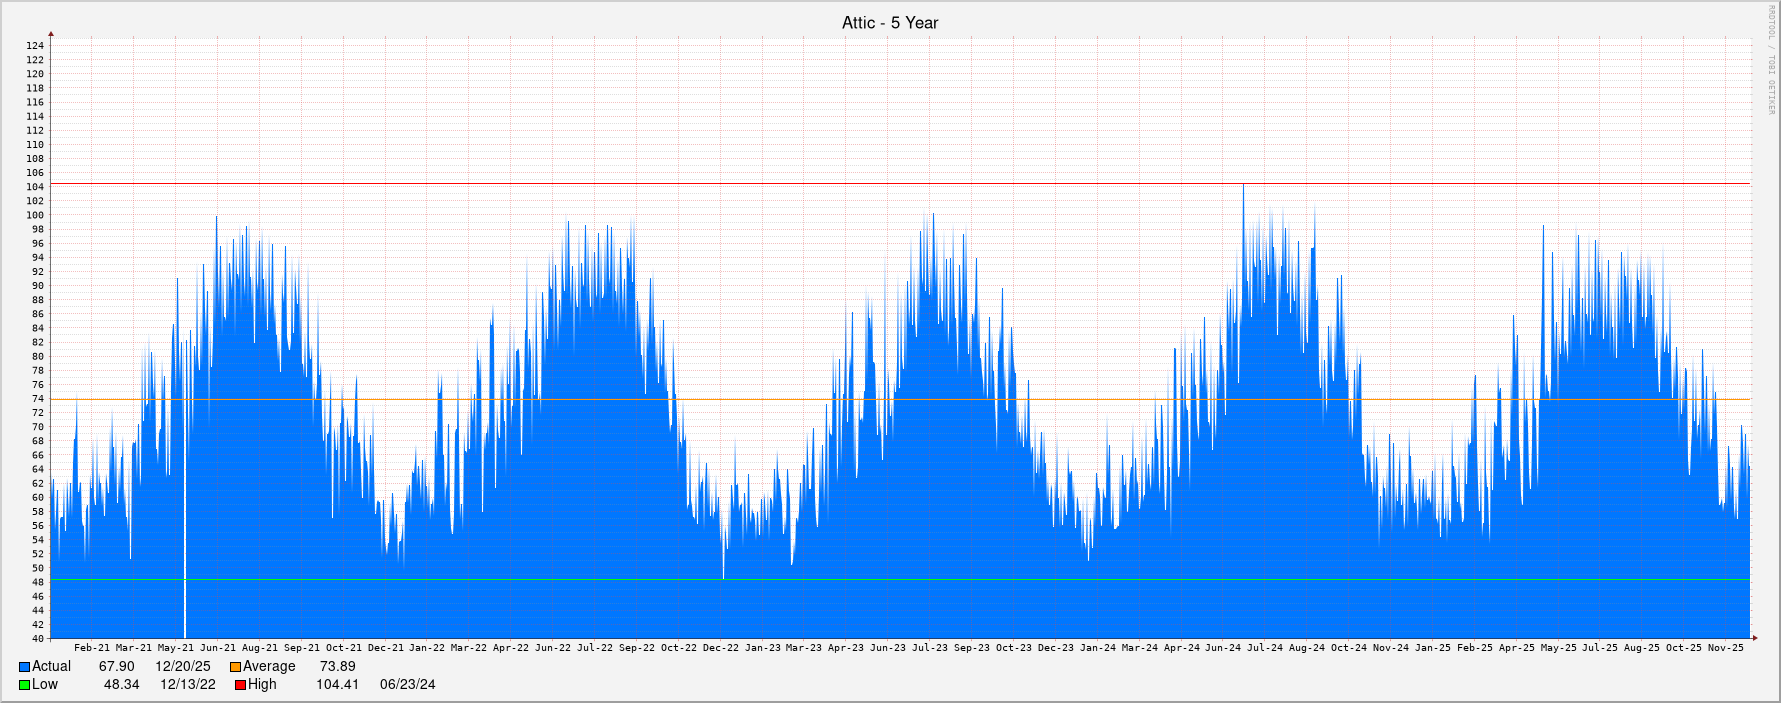1781x703 pixels.
Task: Click the red arrow atop the temperature axis
Action: (x=51, y=35)
